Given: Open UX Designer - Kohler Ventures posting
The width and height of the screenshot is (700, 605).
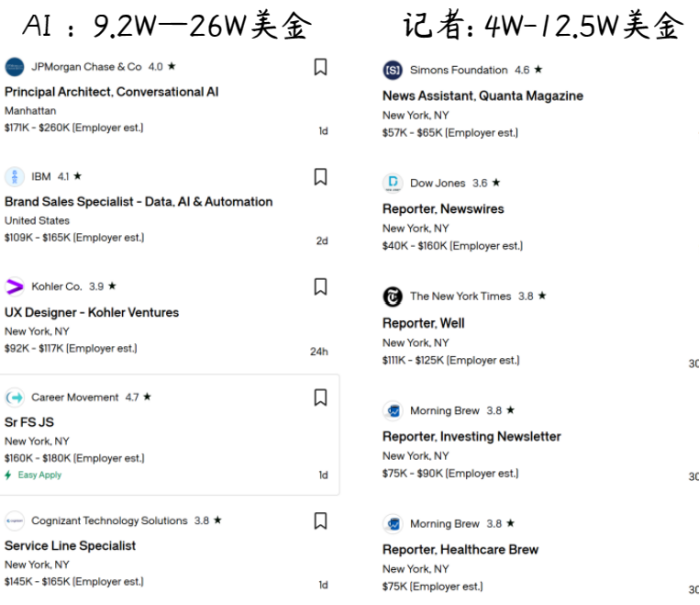Looking at the screenshot, I should click(x=91, y=312).
